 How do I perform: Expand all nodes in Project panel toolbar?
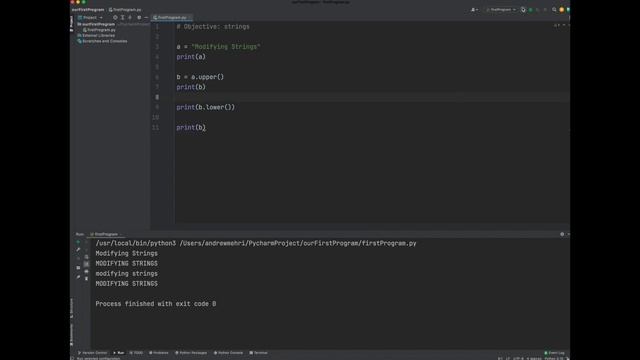pyautogui.click(x=122, y=18)
